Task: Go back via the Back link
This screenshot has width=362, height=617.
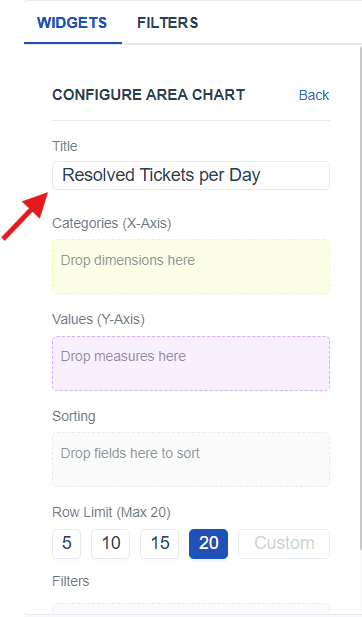Action: click(314, 95)
